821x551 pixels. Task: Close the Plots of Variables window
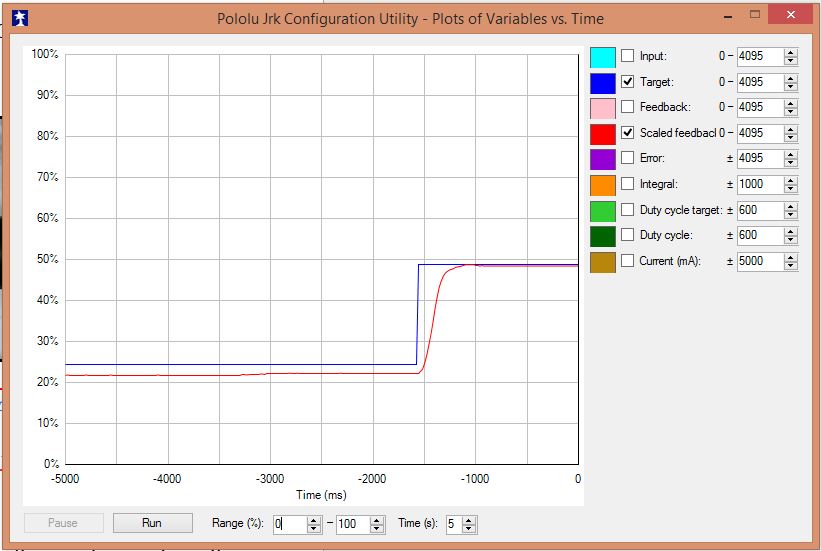(791, 15)
